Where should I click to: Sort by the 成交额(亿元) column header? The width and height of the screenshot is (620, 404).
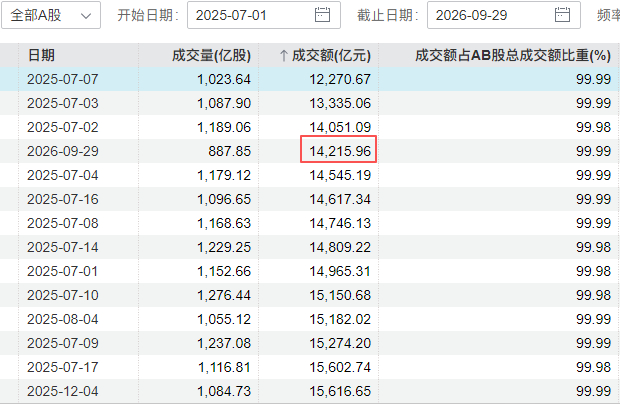pos(331,55)
